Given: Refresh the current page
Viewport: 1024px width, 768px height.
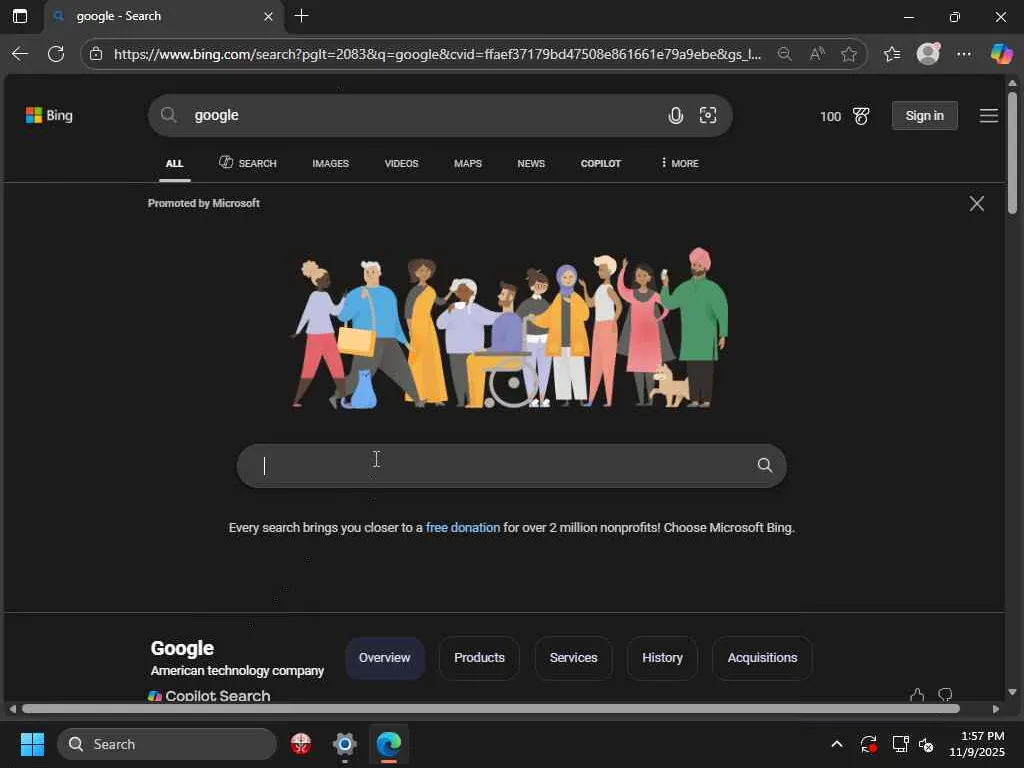Looking at the screenshot, I should click(56, 54).
